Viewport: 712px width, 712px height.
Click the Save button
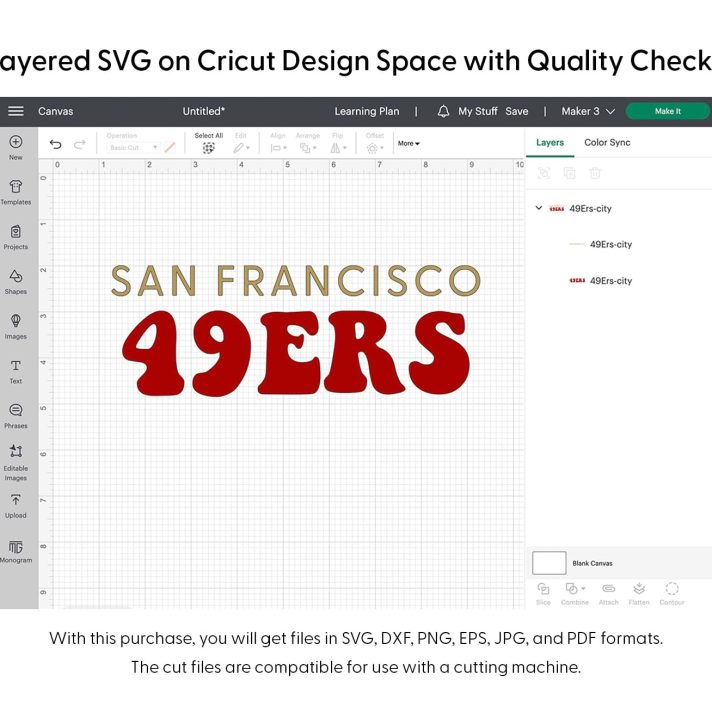(517, 111)
